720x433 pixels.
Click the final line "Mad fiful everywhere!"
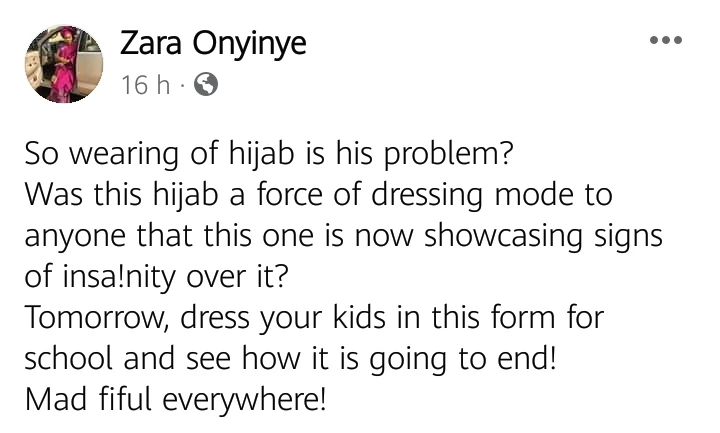pos(176,400)
